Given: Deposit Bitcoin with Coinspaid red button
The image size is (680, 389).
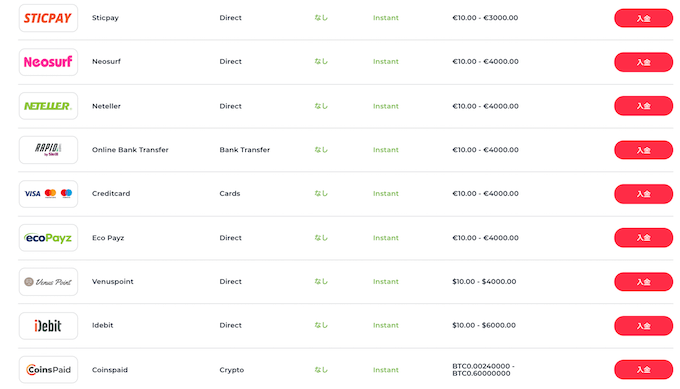Looking at the screenshot, I should (x=644, y=369).
